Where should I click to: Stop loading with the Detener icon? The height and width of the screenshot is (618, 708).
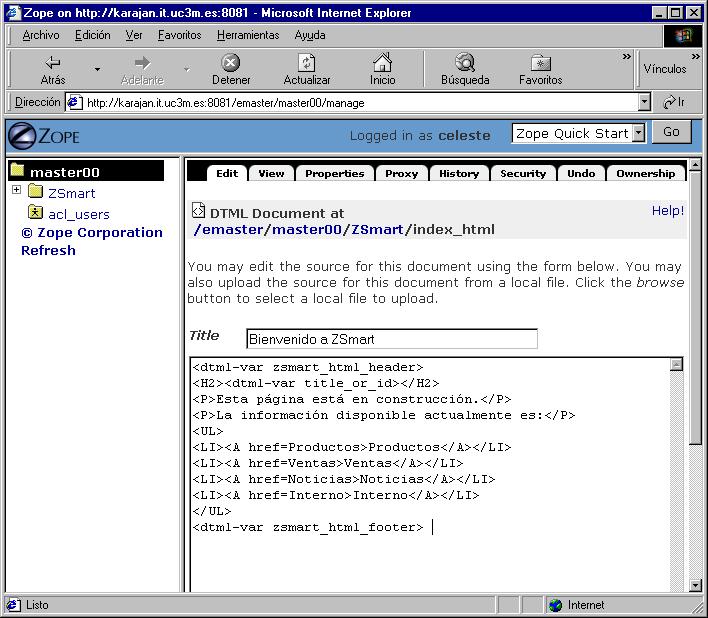[231, 62]
